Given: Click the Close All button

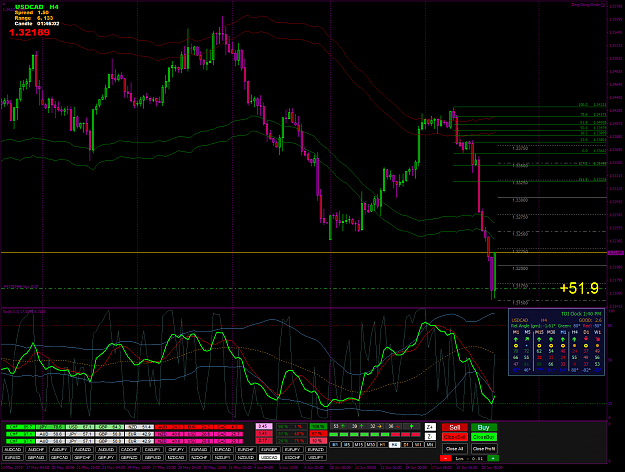Looking at the screenshot, I should click(455, 449).
